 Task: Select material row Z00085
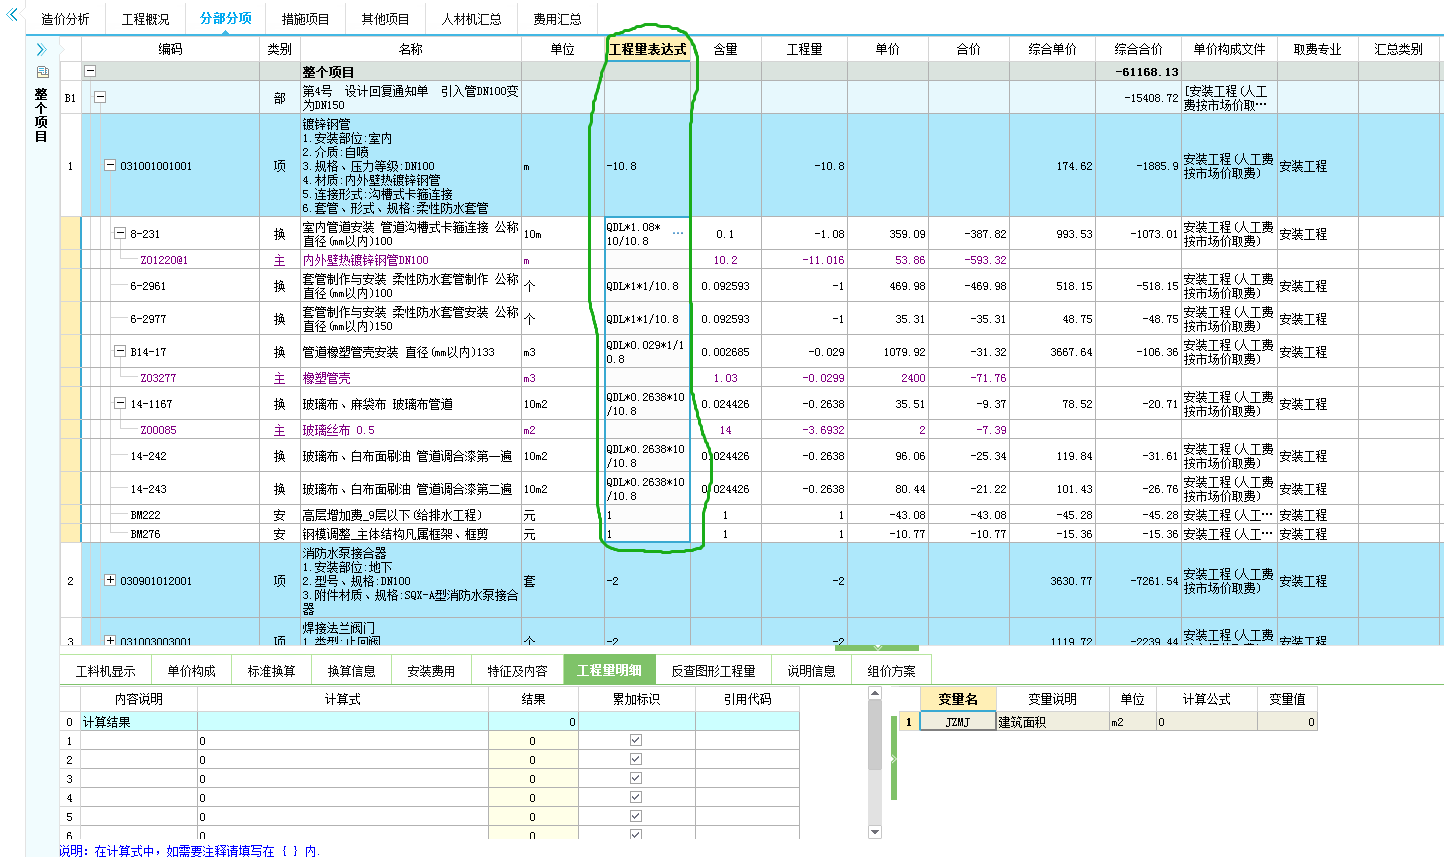158,430
